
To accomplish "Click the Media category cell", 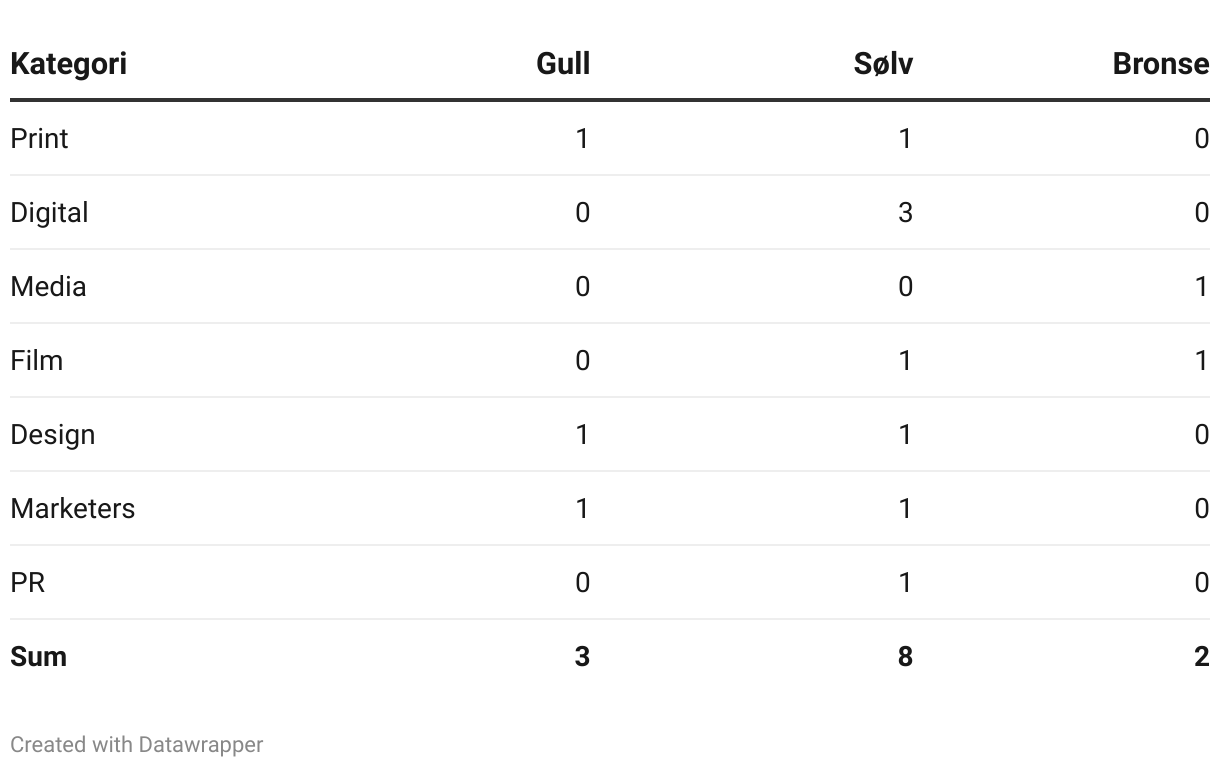I will 48,287.
